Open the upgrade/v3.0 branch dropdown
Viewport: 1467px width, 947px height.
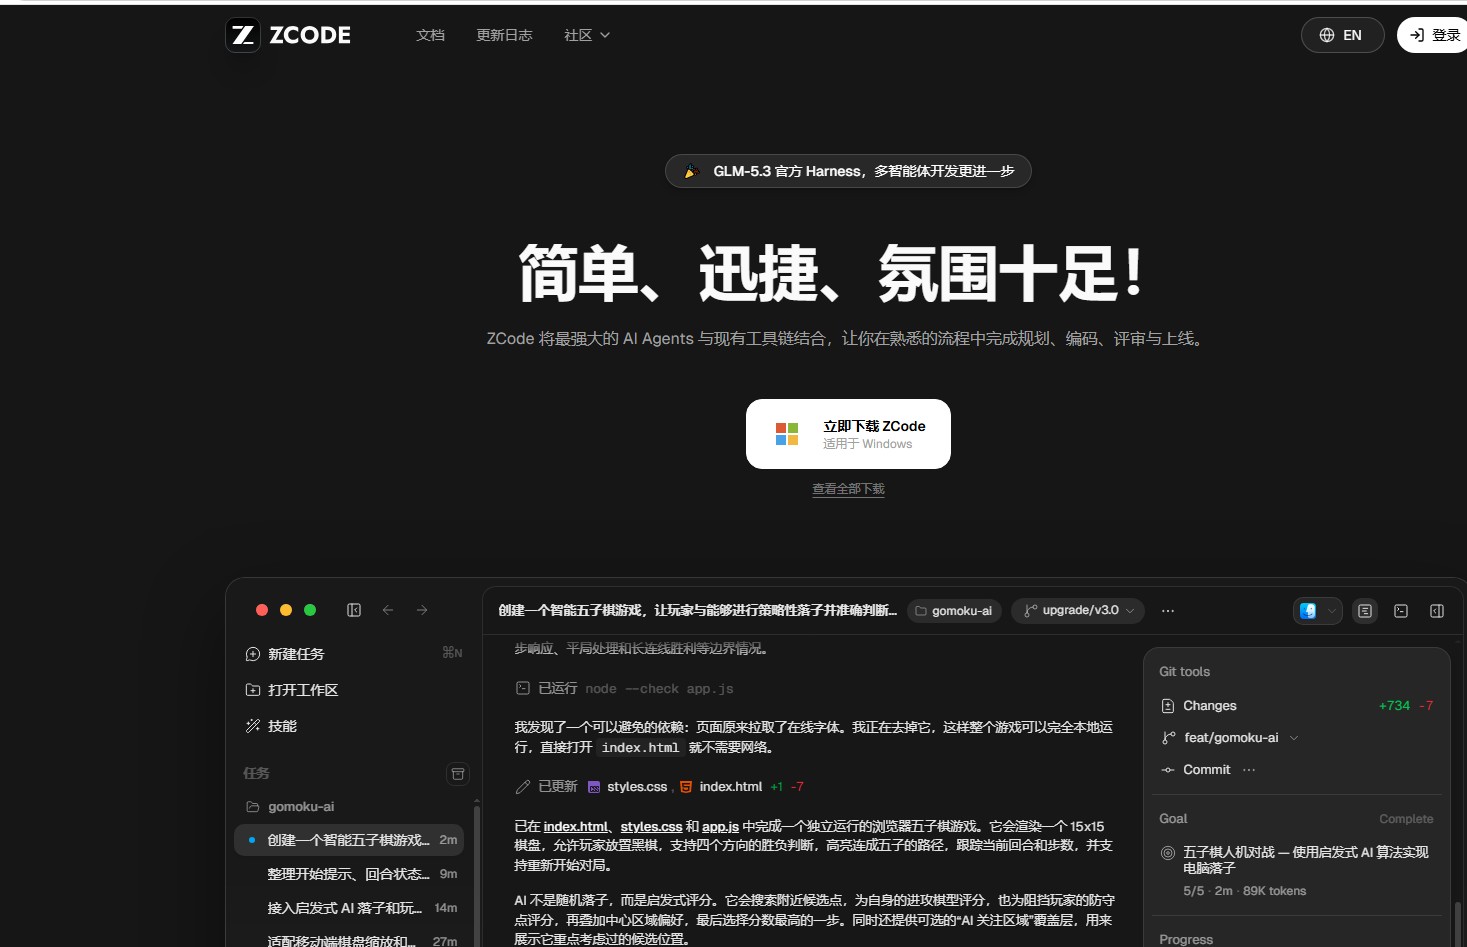point(1078,610)
